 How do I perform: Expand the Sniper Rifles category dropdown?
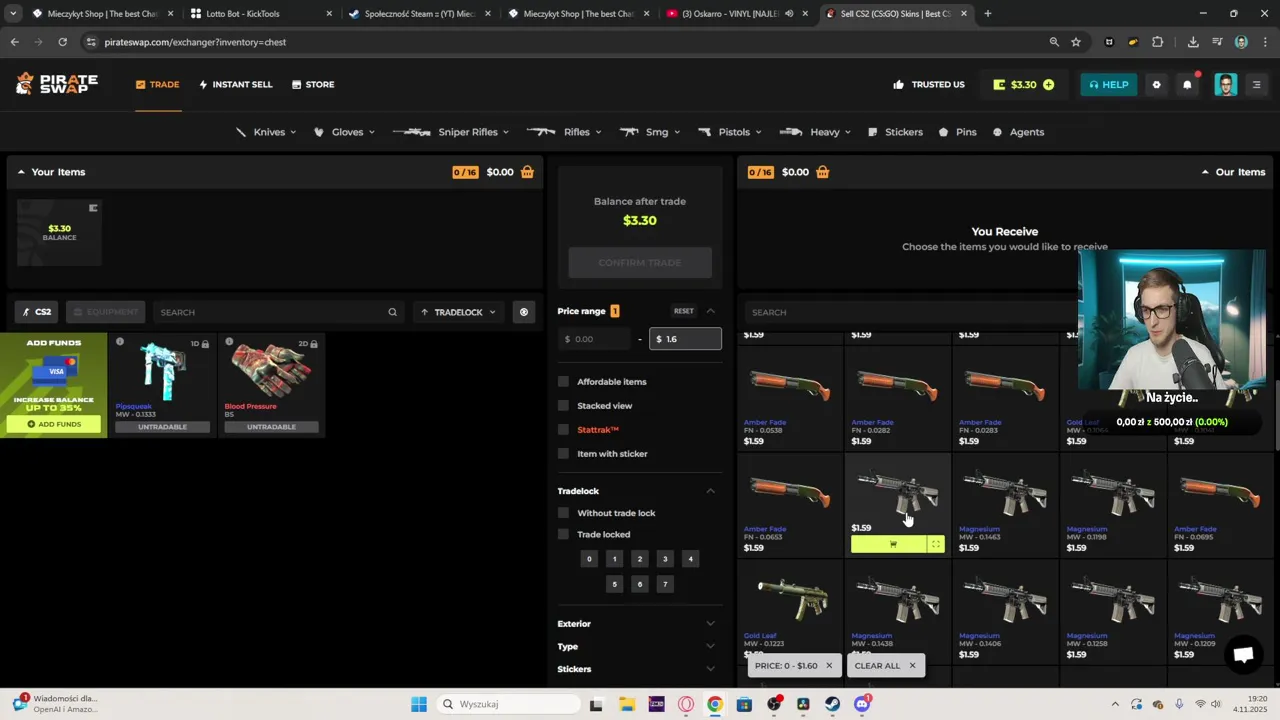[x=451, y=132]
